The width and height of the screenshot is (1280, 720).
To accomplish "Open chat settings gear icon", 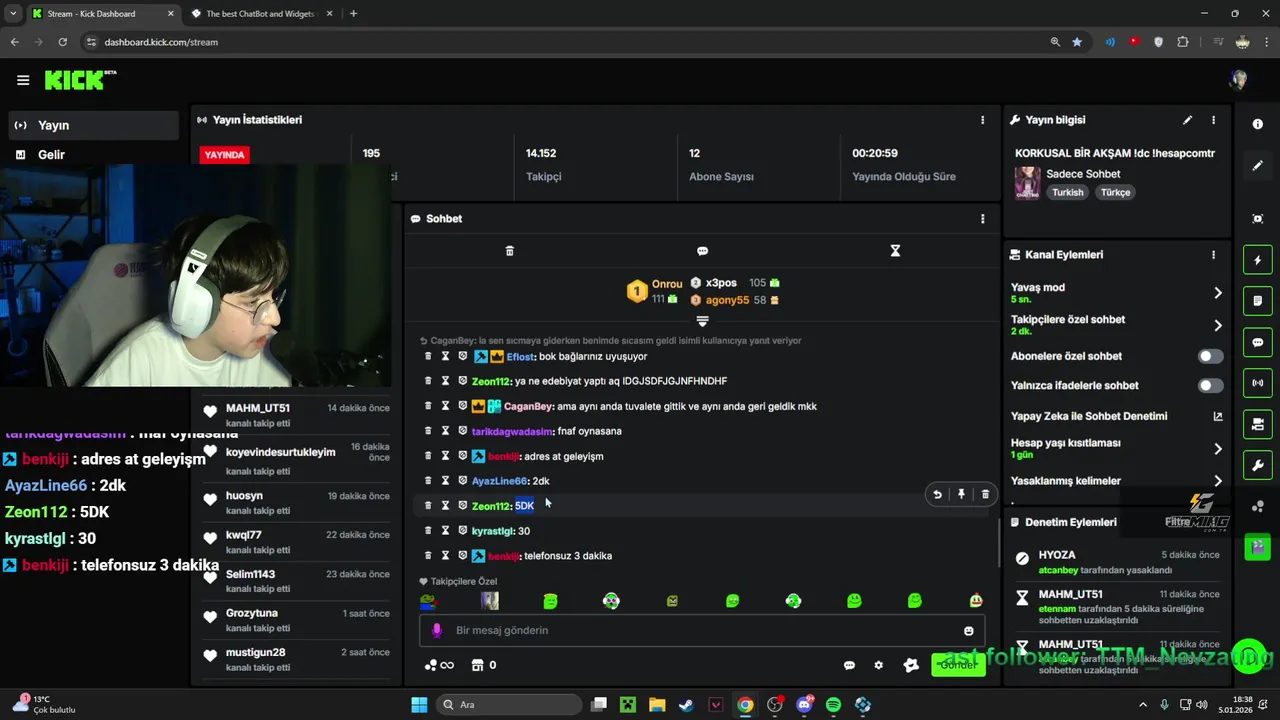I will click(x=878, y=665).
